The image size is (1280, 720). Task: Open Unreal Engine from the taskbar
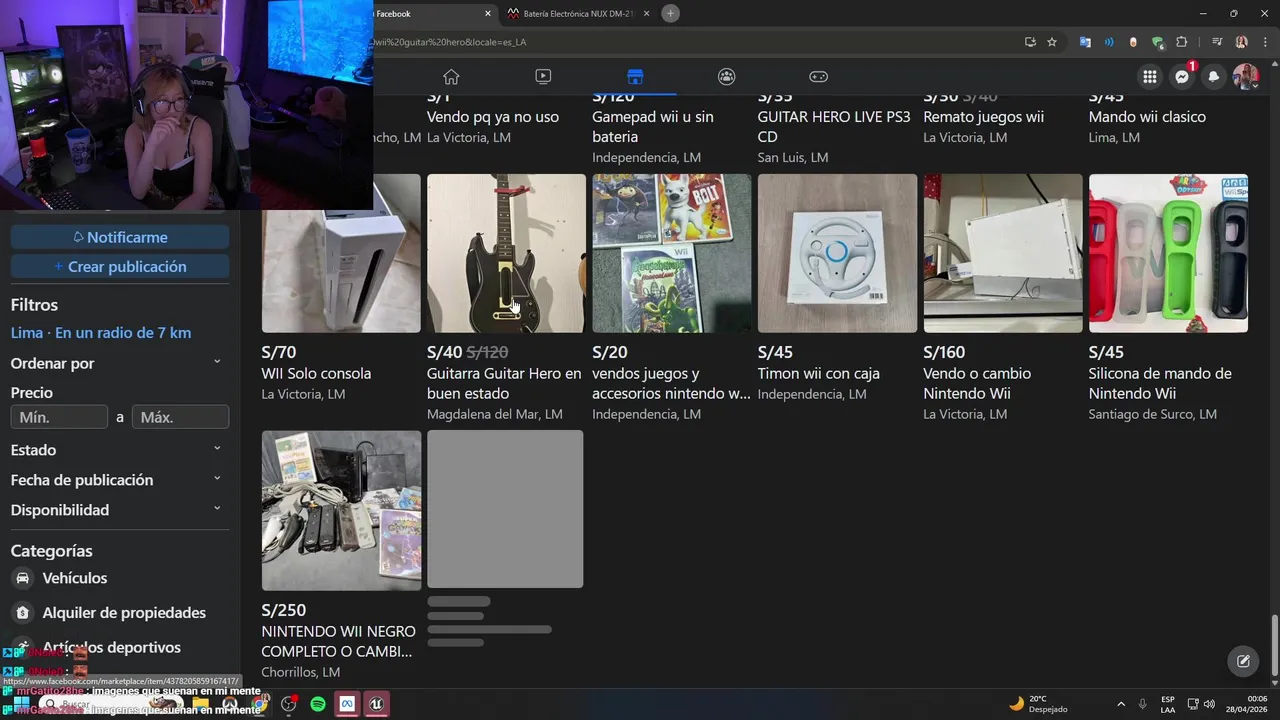pos(376,704)
